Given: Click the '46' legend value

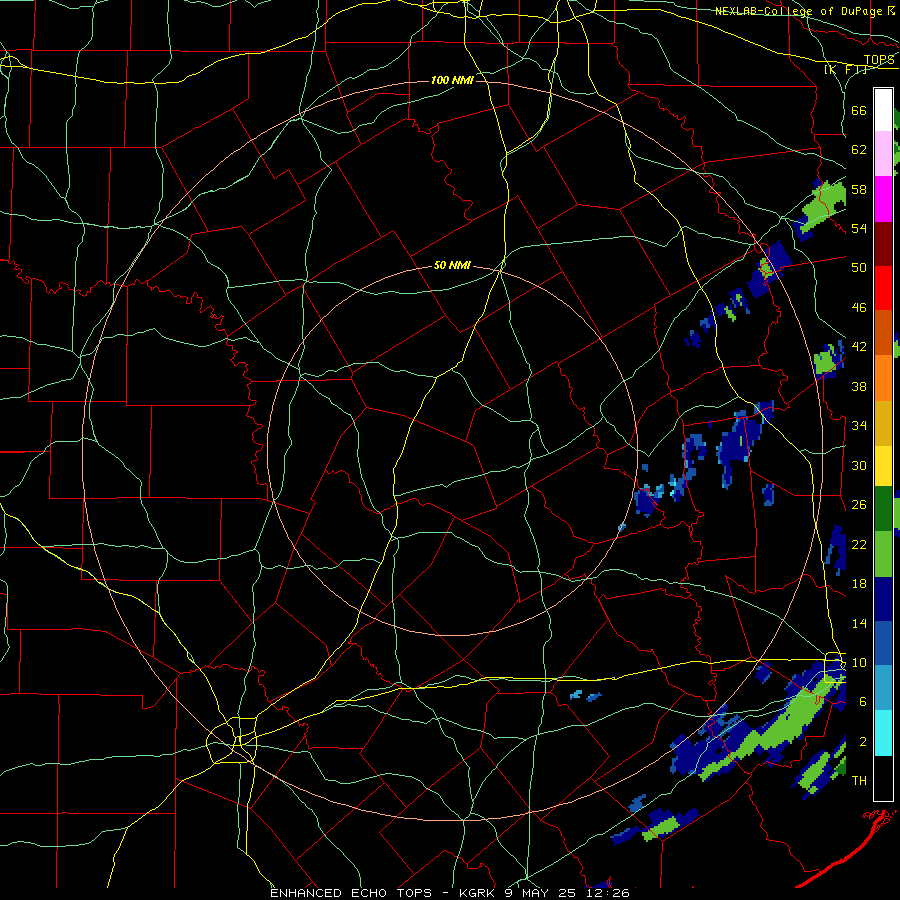Looking at the screenshot, I should tap(859, 307).
